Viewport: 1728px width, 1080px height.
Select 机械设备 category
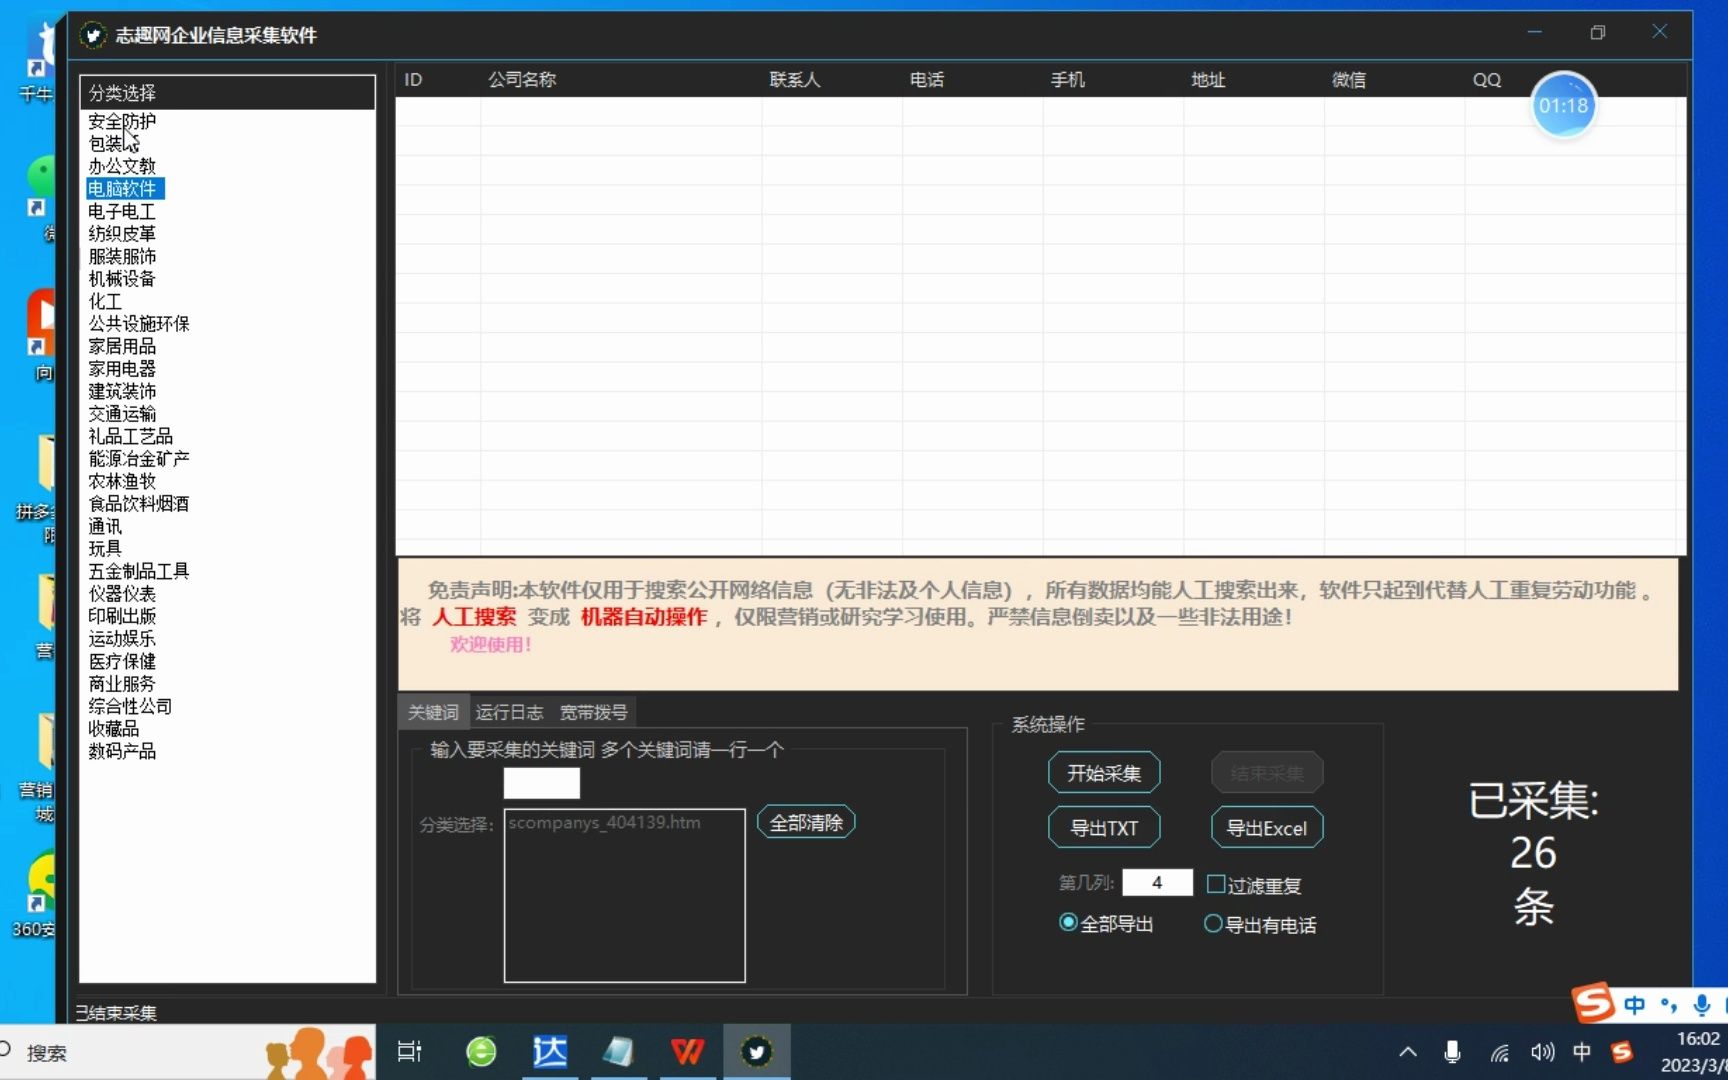tap(122, 278)
